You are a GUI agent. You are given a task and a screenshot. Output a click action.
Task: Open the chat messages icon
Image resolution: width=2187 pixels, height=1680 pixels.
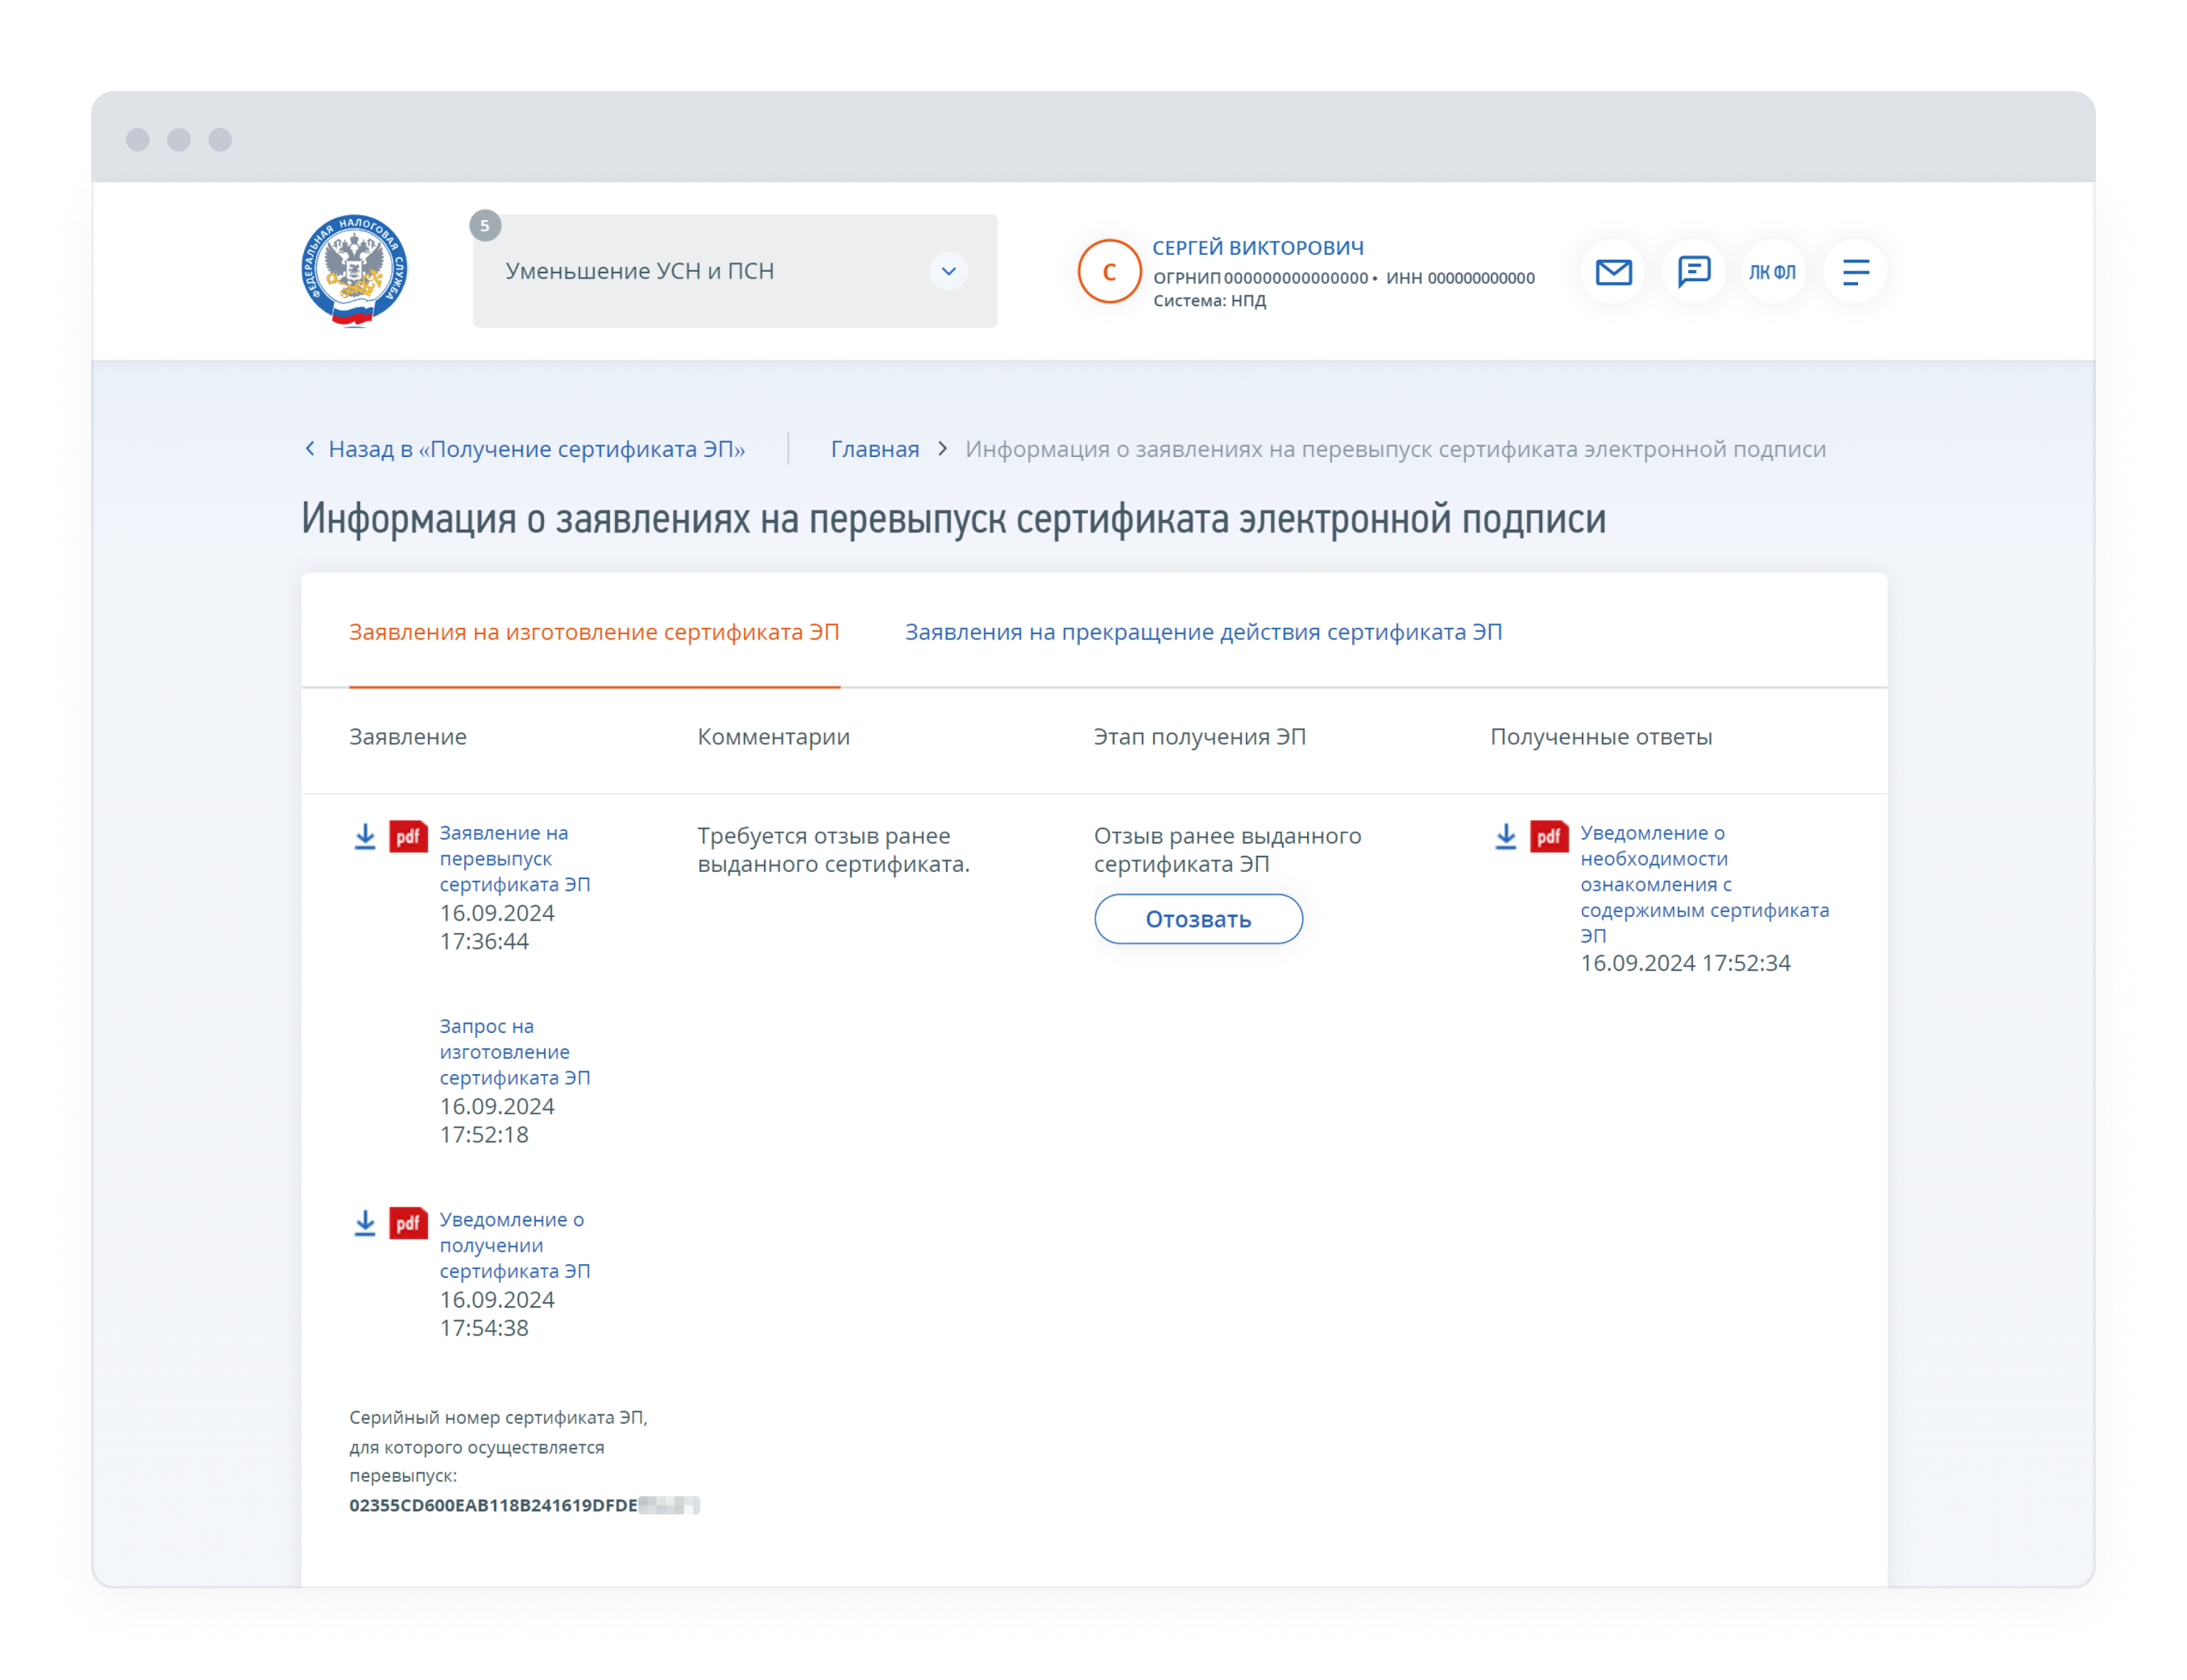1693,271
